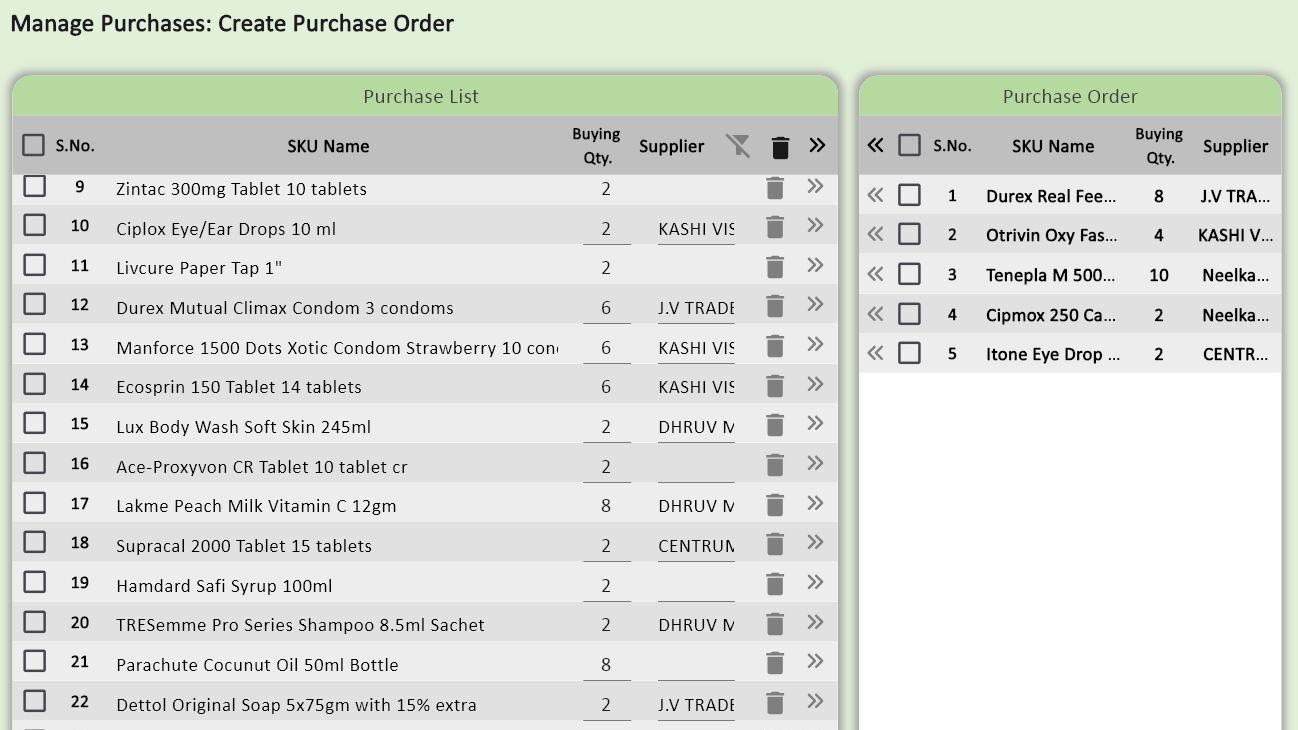Check the Cipmox 250 Ca... order row
This screenshot has height=730, width=1298.
(x=909, y=314)
